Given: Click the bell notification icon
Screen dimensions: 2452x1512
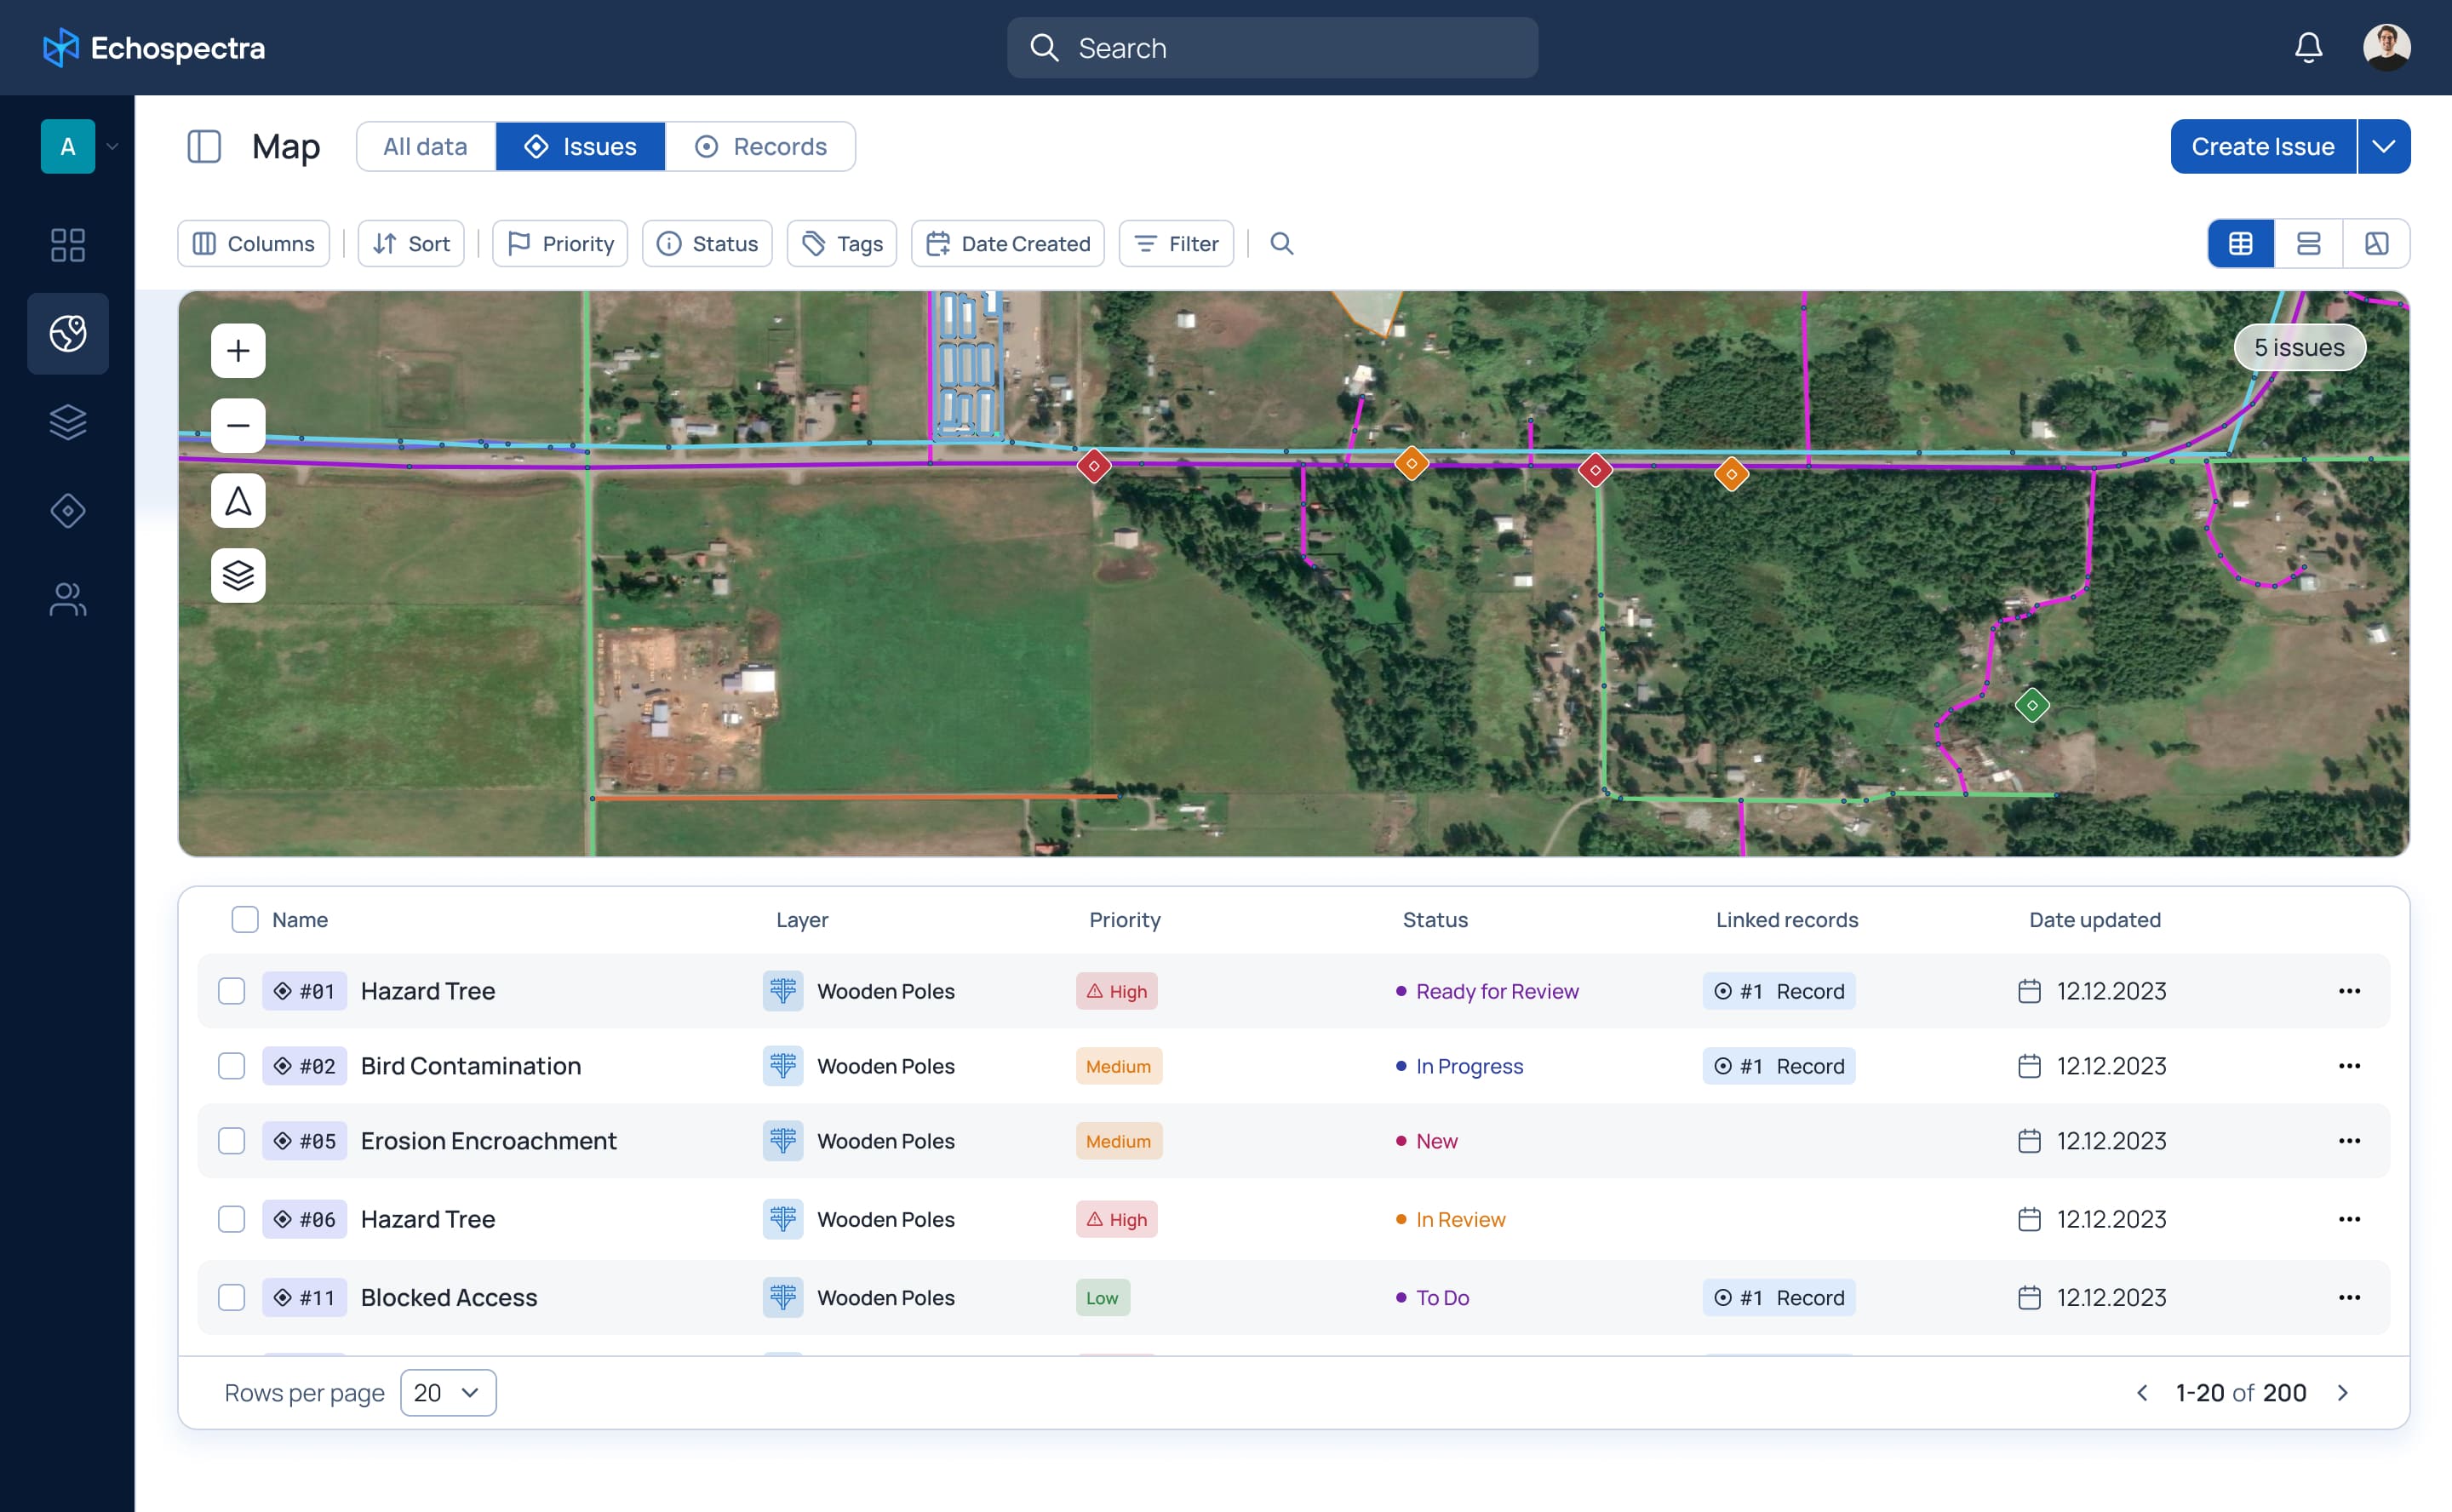Looking at the screenshot, I should click(2306, 48).
